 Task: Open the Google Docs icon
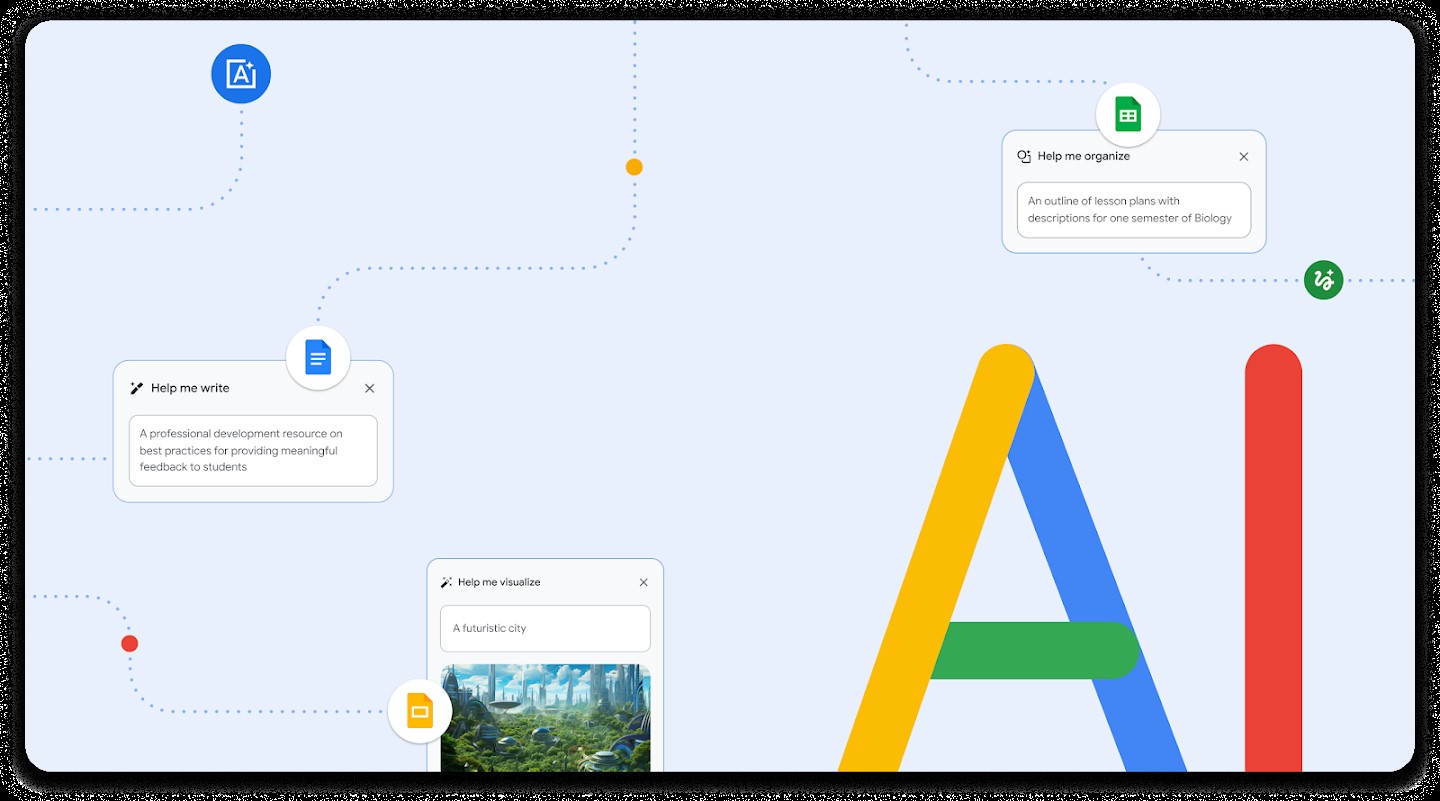click(x=318, y=357)
